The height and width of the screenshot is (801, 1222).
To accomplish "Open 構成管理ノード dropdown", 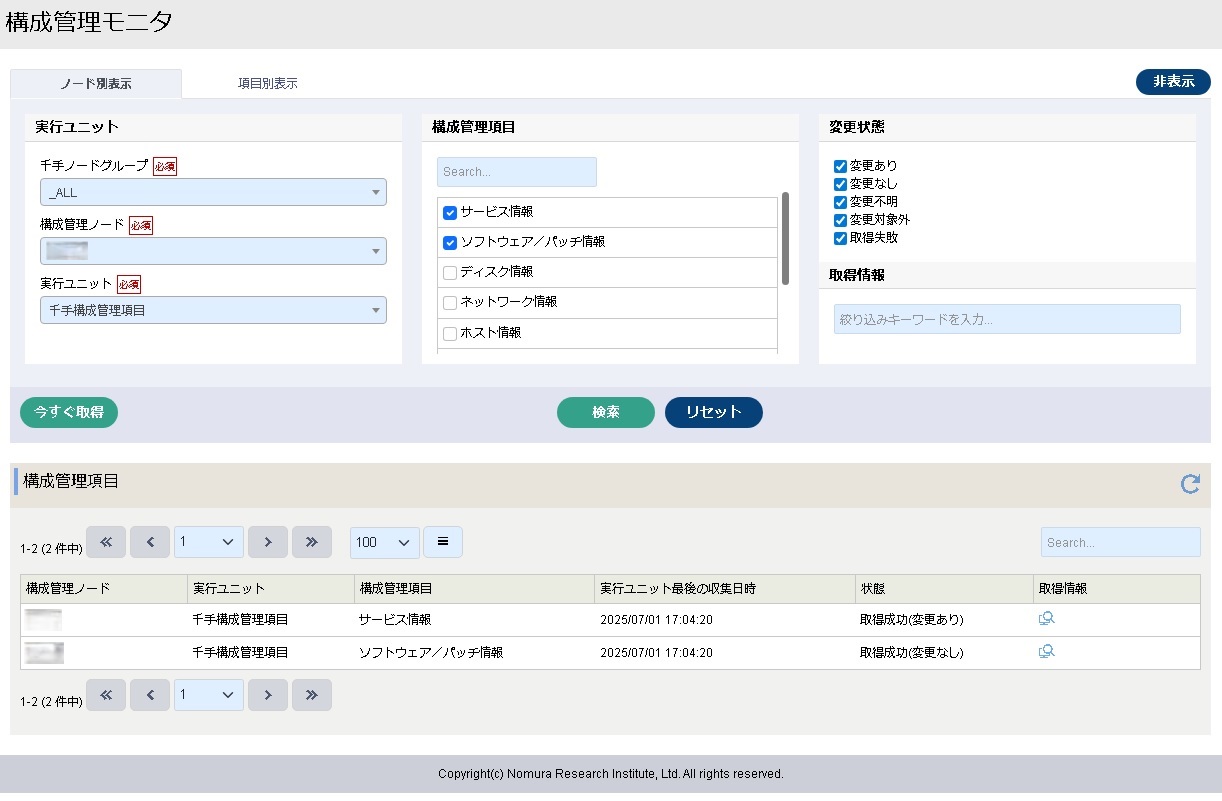I will coord(213,251).
